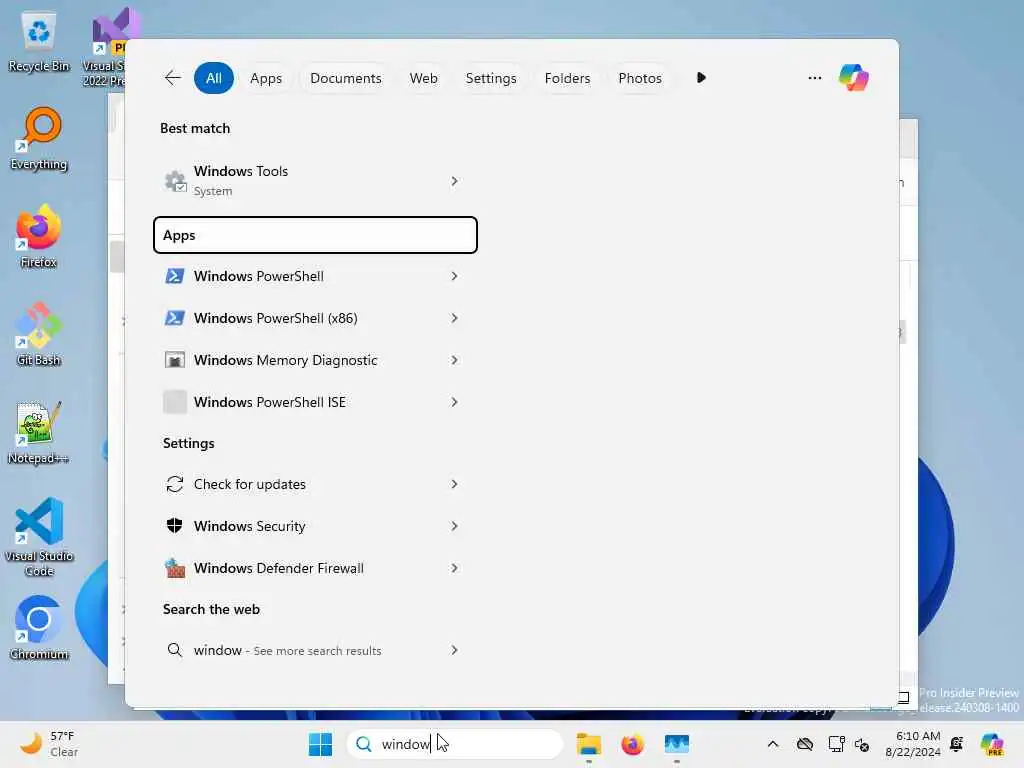The image size is (1024, 768).
Task: Switch to the Documents filter tab
Action: click(345, 78)
